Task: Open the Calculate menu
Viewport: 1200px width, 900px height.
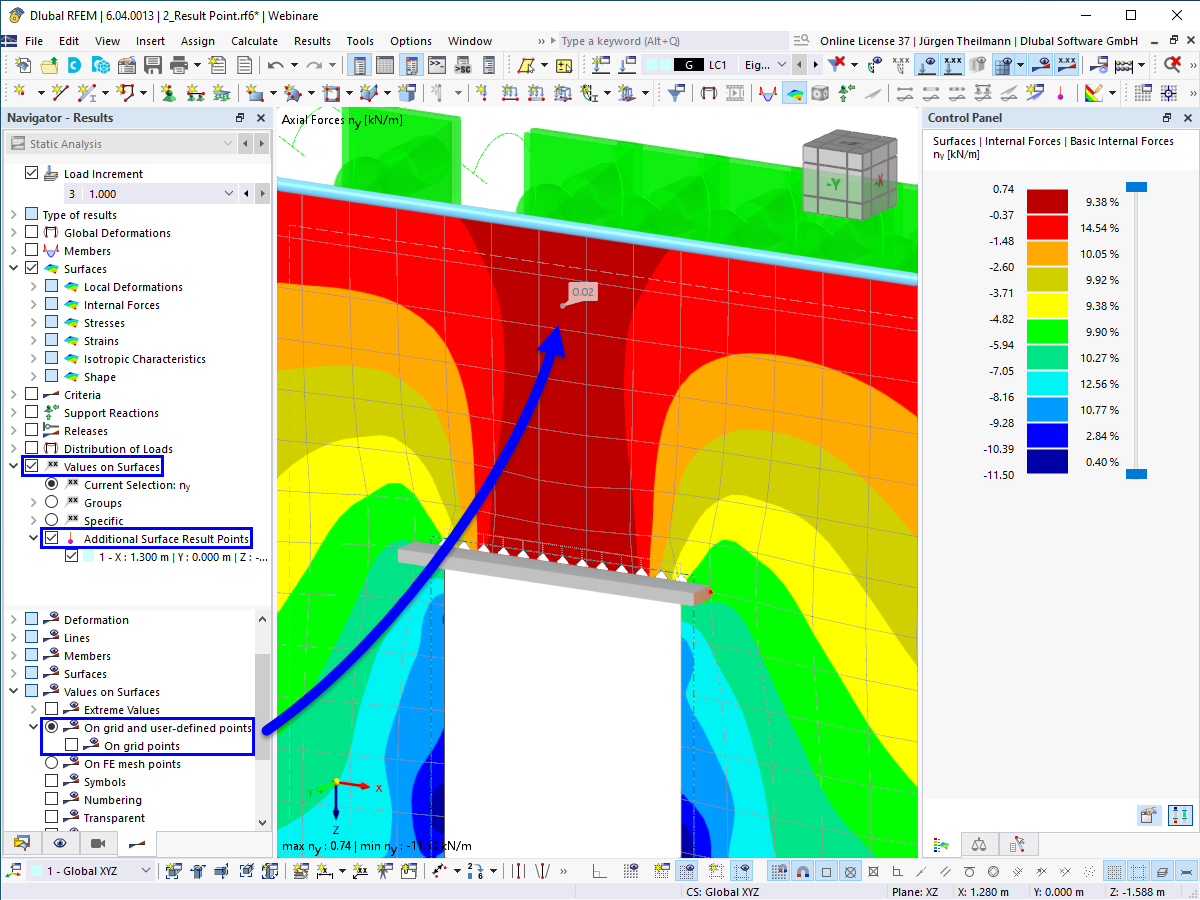Action: 254,41
